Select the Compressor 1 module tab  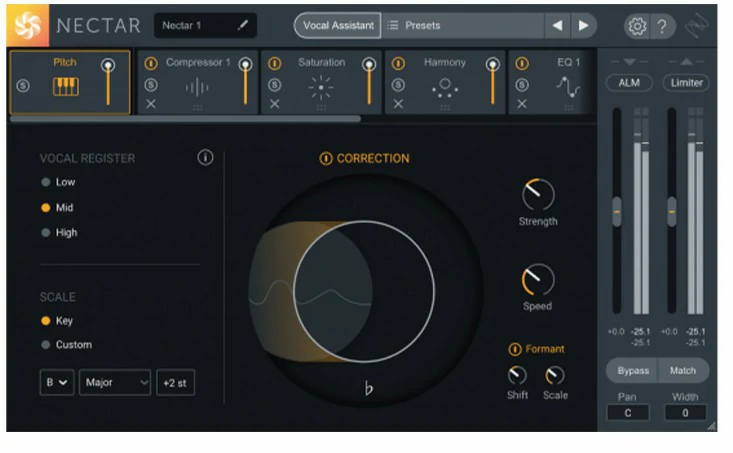[198, 82]
